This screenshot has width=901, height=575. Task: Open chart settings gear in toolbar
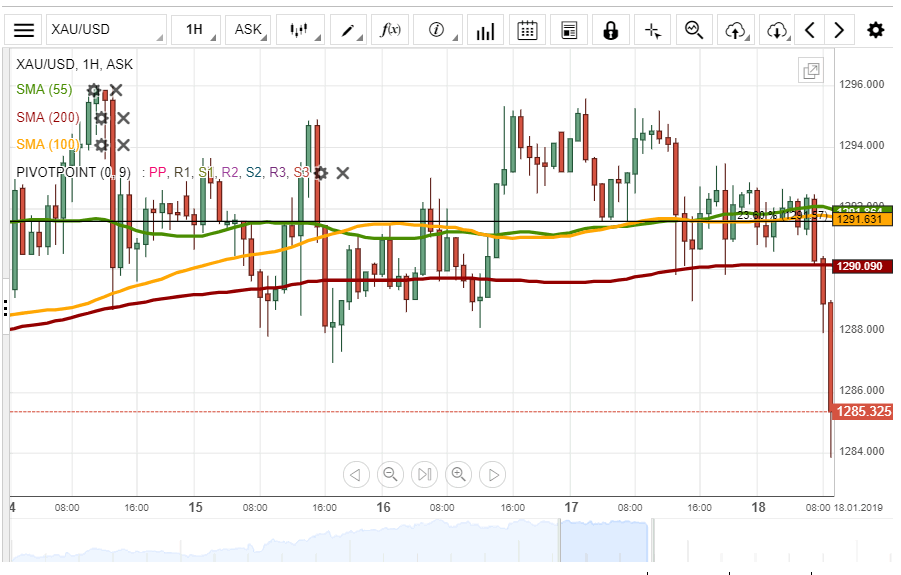[x=875, y=30]
